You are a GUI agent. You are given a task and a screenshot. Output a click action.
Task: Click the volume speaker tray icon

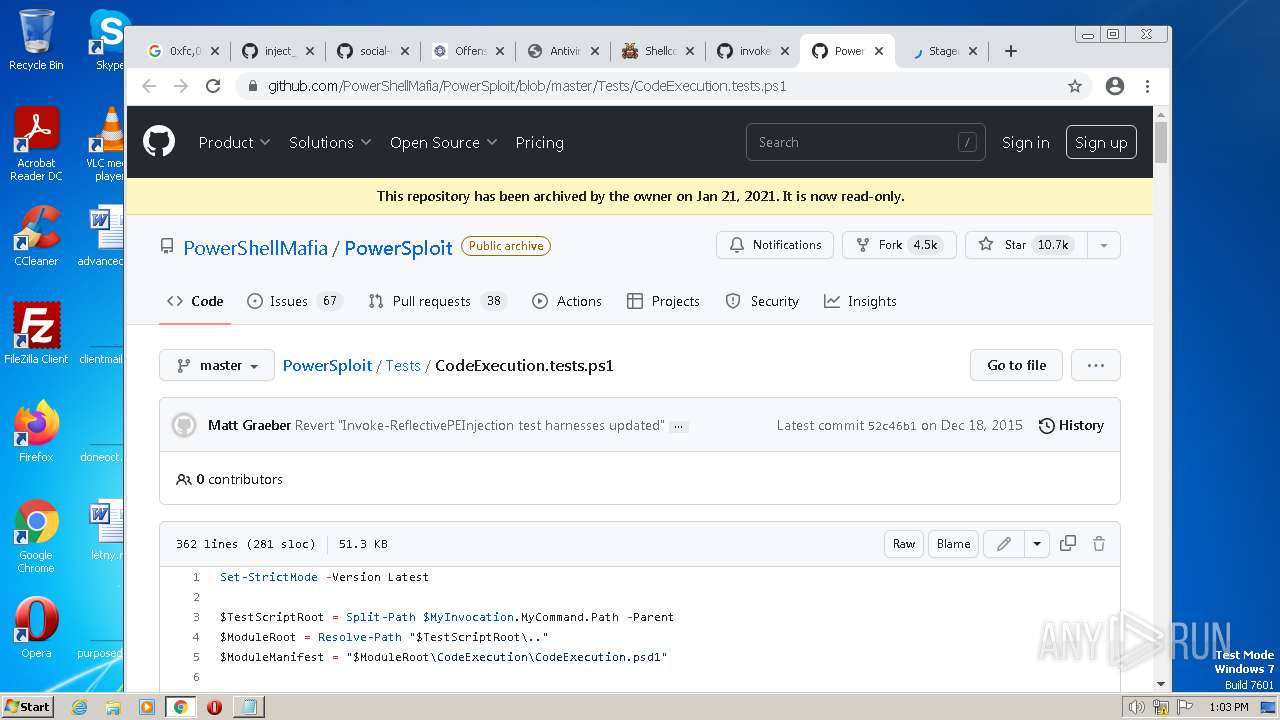[1137, 707]
